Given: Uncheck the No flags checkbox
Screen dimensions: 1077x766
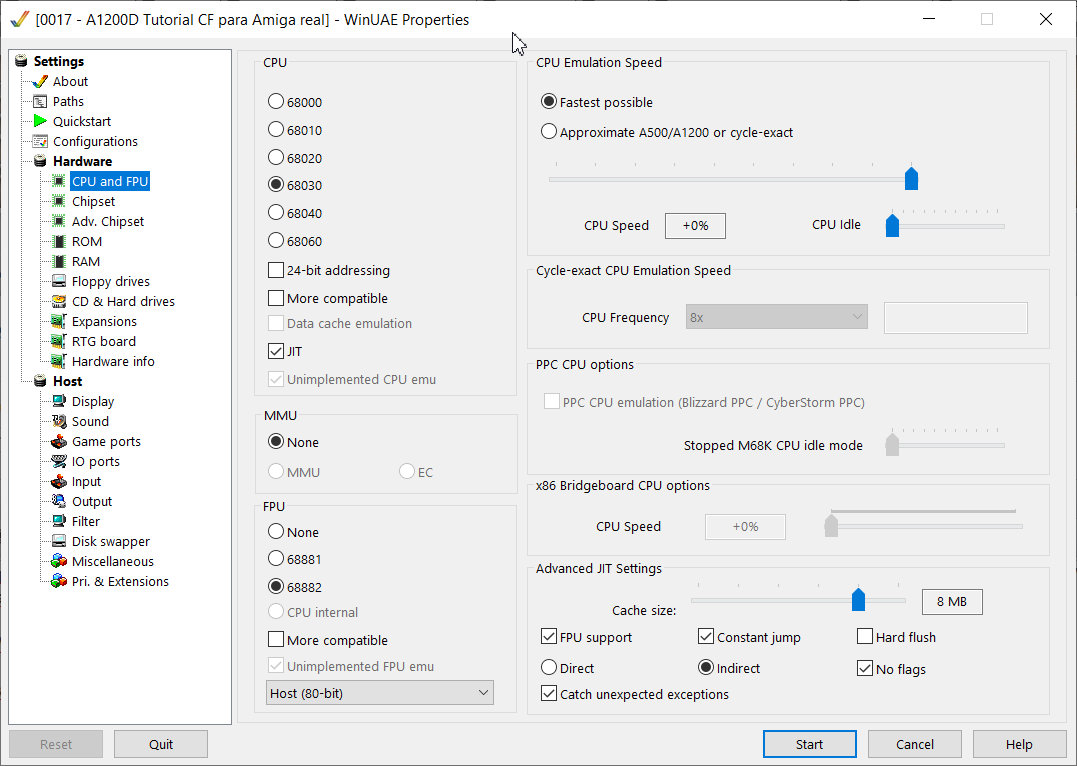Looking at the screenshot, I should (865, 668).
